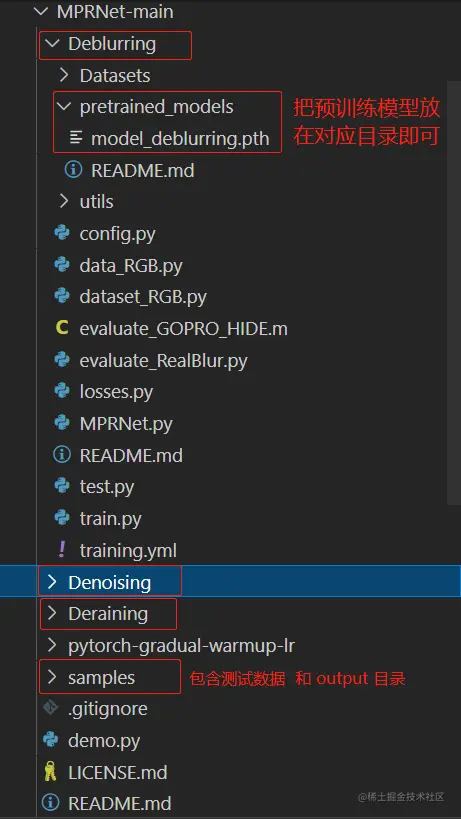The image size is (461, 819).
Task: Open train.py file
Action: click(x=110, y=519)
